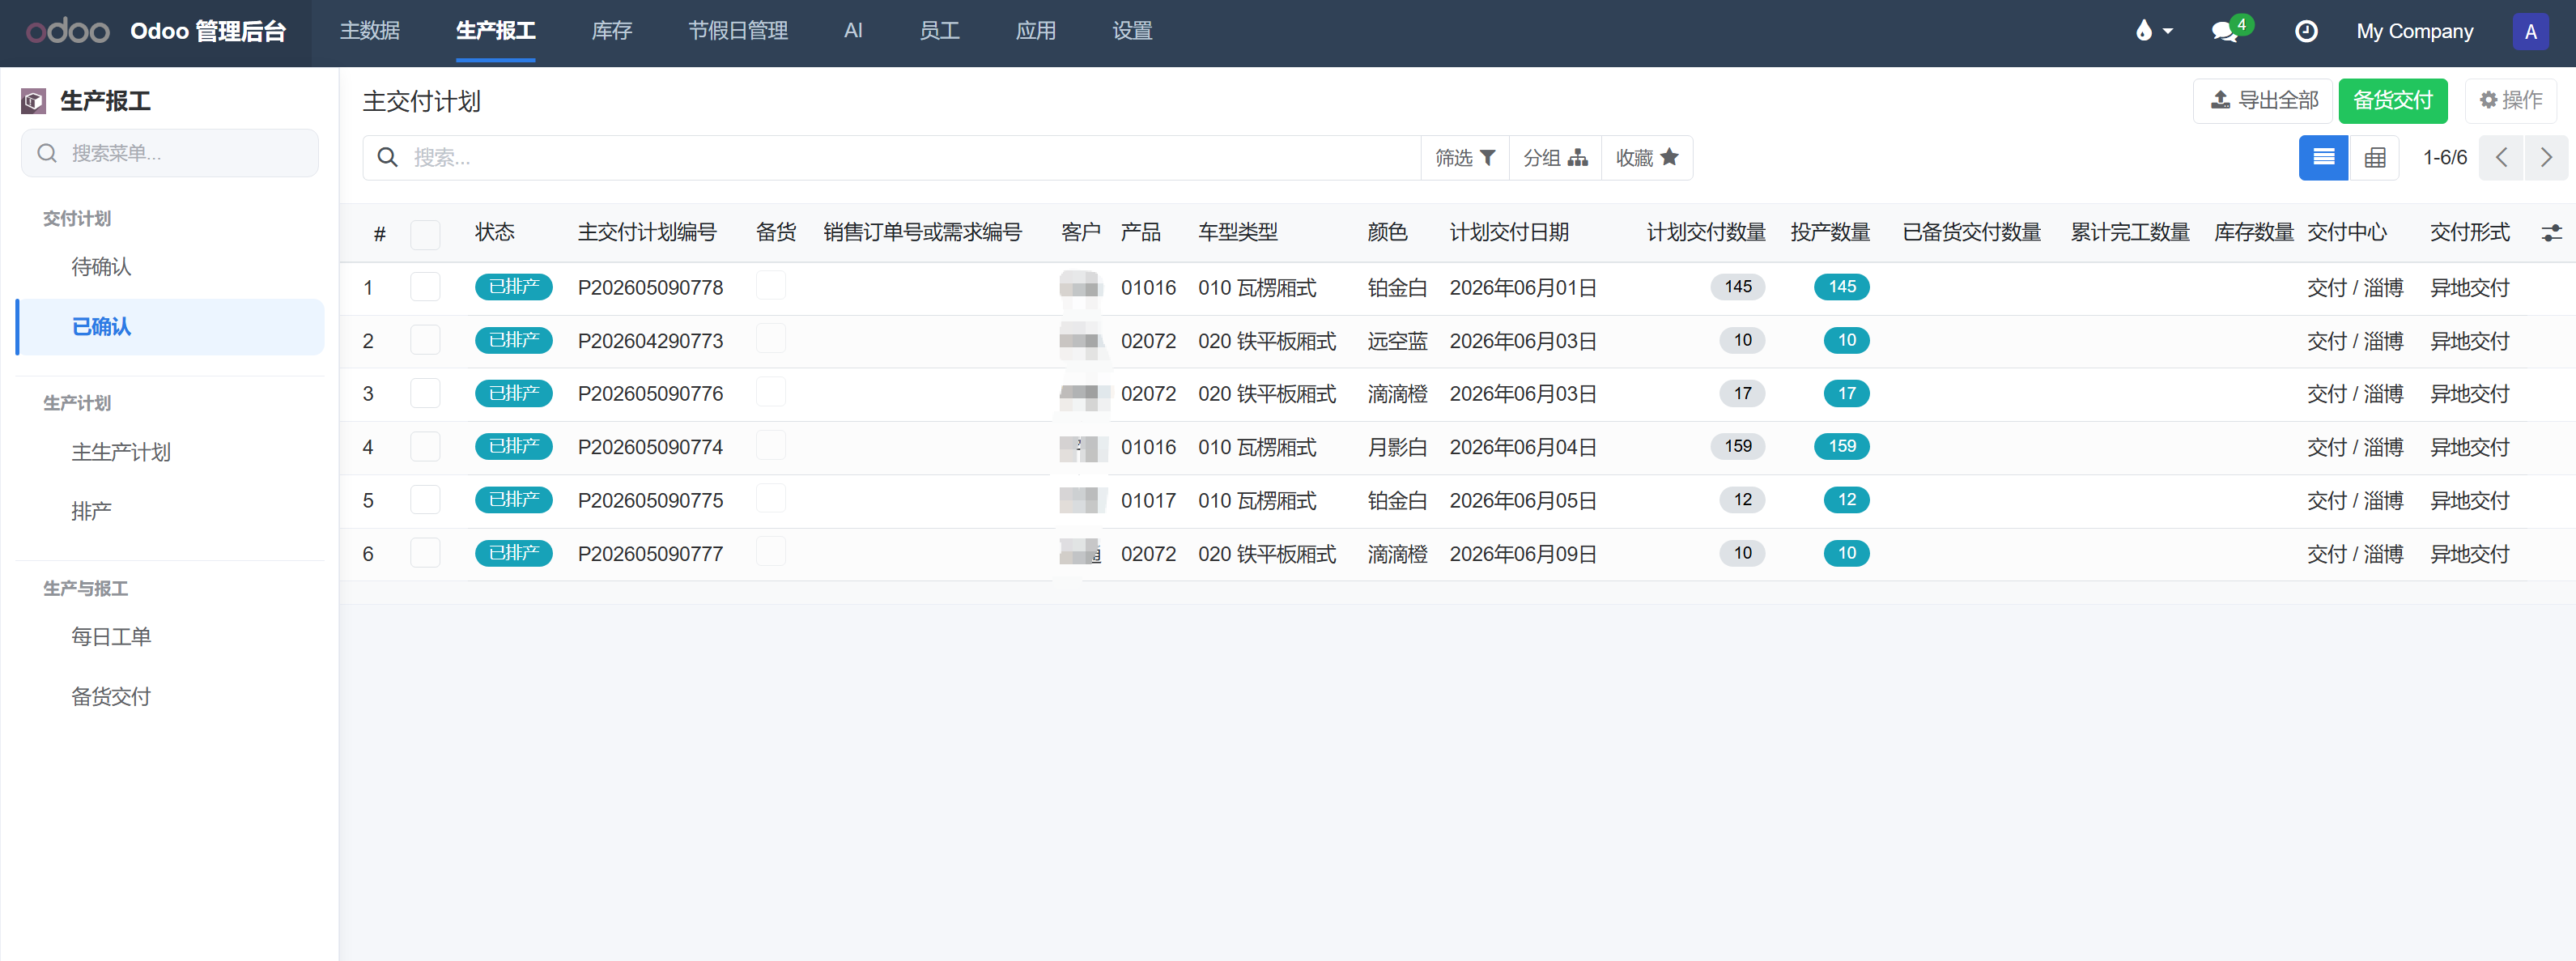Open the 应用 top menu
Image resolution: width=2576 pixels, height=961 pixels.
click(1035, 31)
